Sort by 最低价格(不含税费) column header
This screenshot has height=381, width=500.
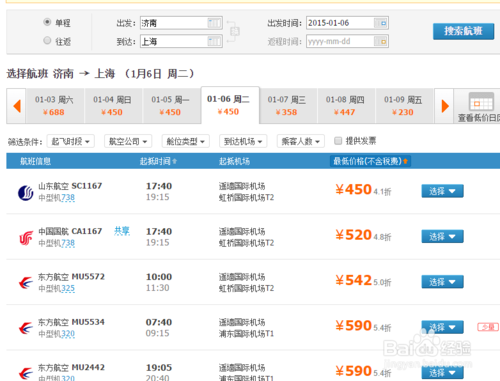pos(370,161)
